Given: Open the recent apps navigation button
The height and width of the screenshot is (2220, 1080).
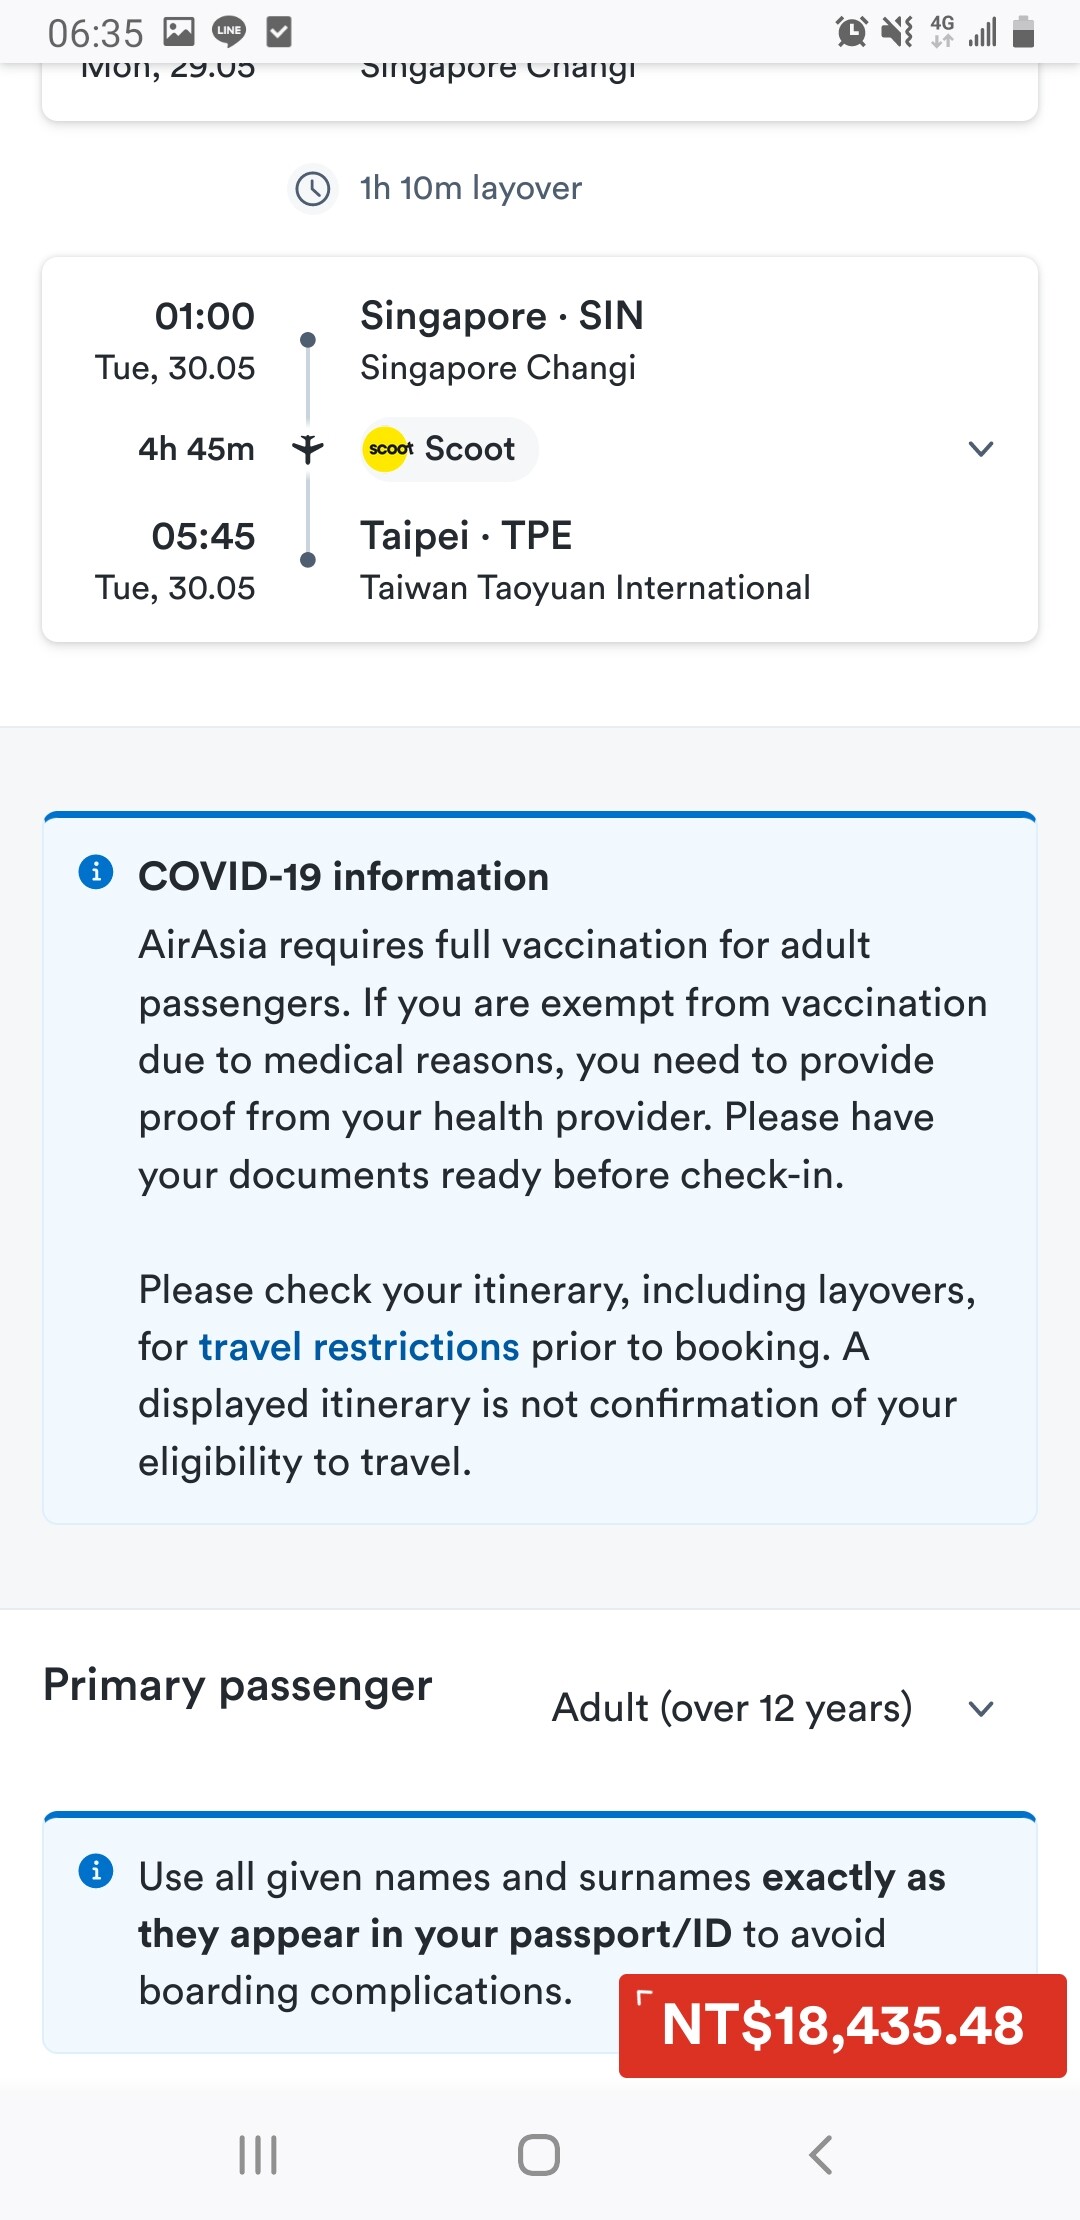Looking at the screenshot, I should (x=258, y=2155).
